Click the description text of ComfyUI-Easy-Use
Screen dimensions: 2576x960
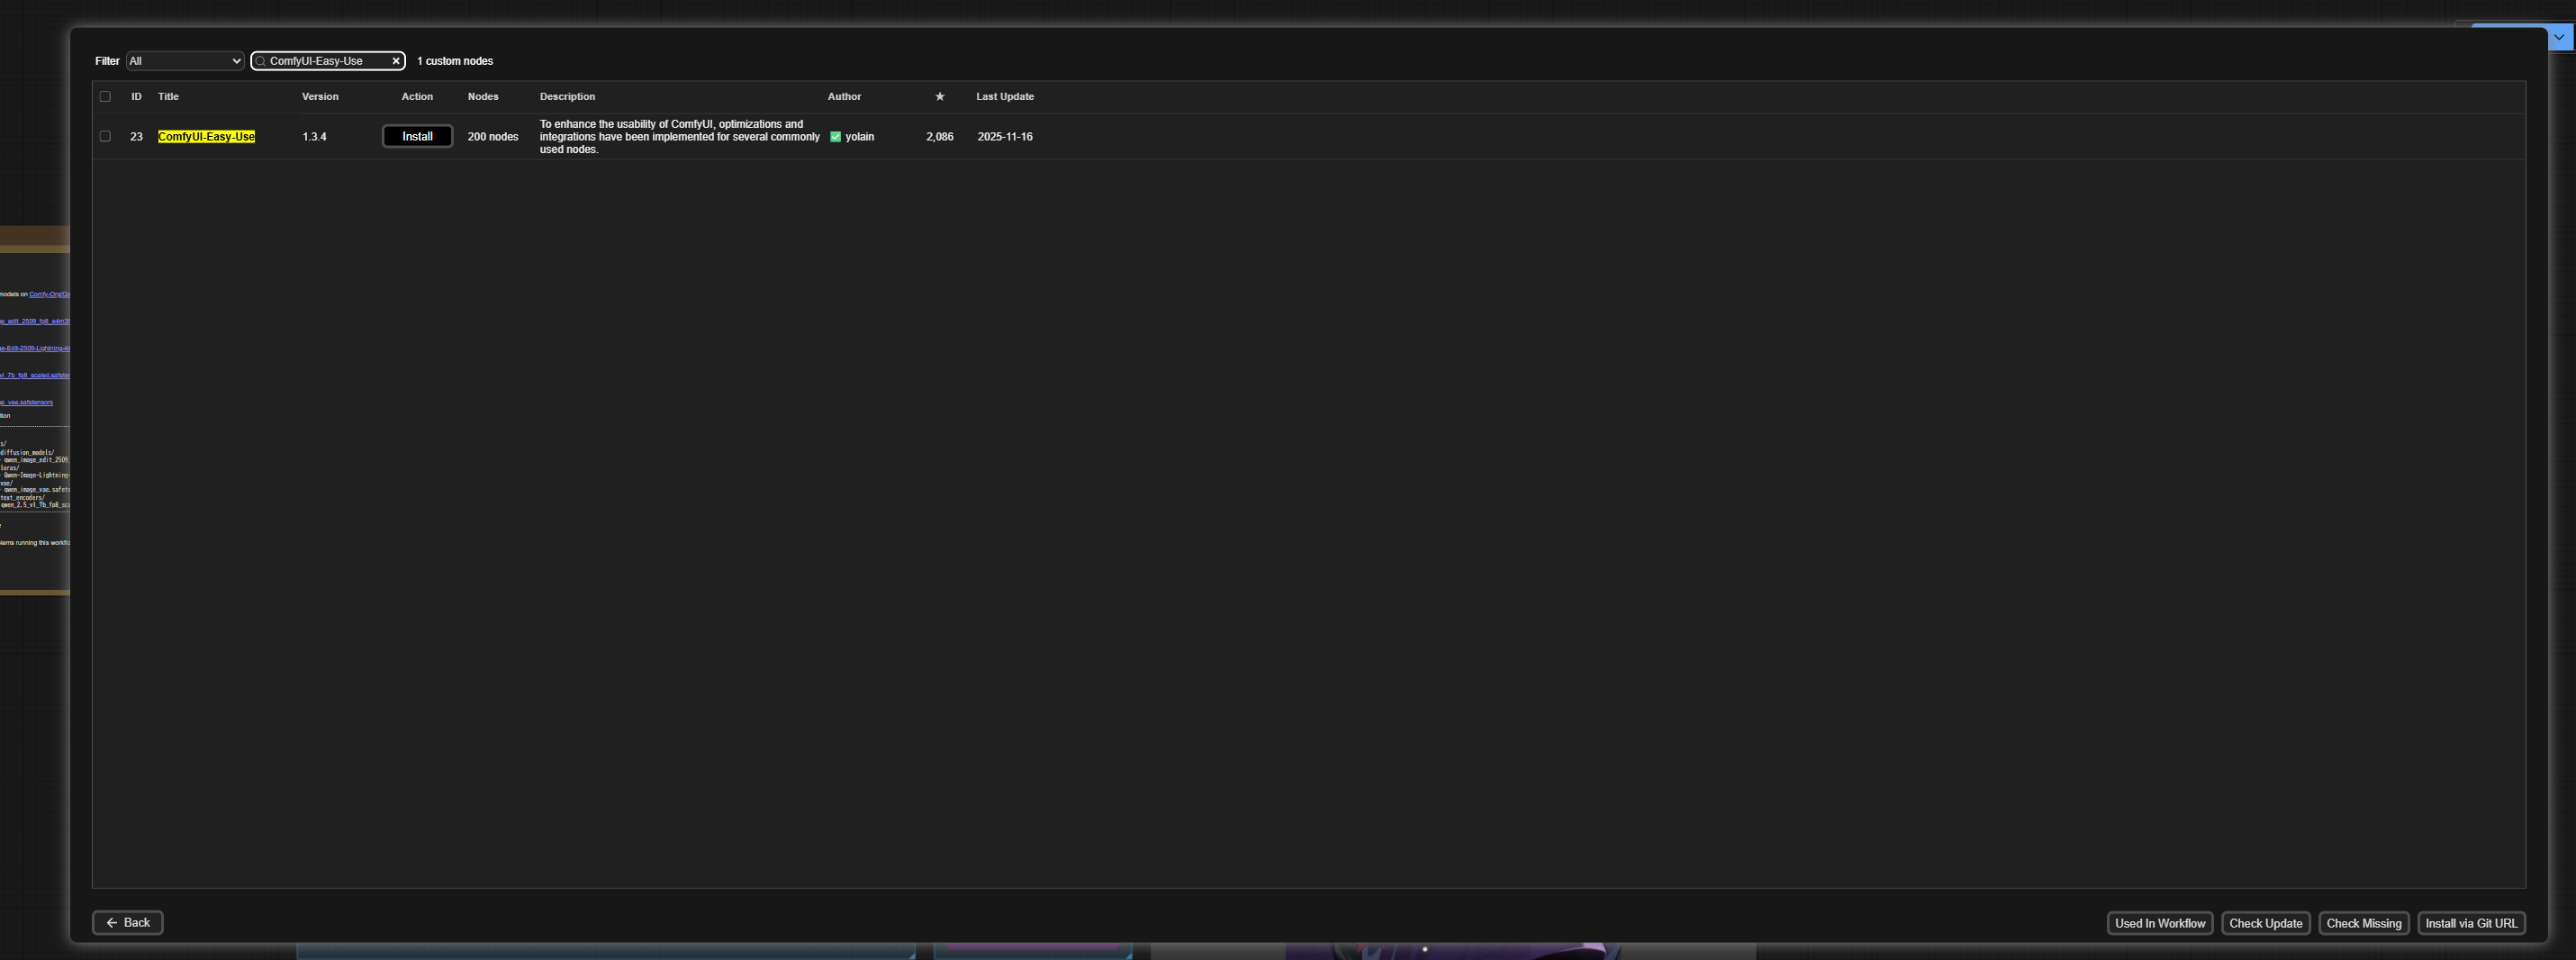[x=680, y=137]
